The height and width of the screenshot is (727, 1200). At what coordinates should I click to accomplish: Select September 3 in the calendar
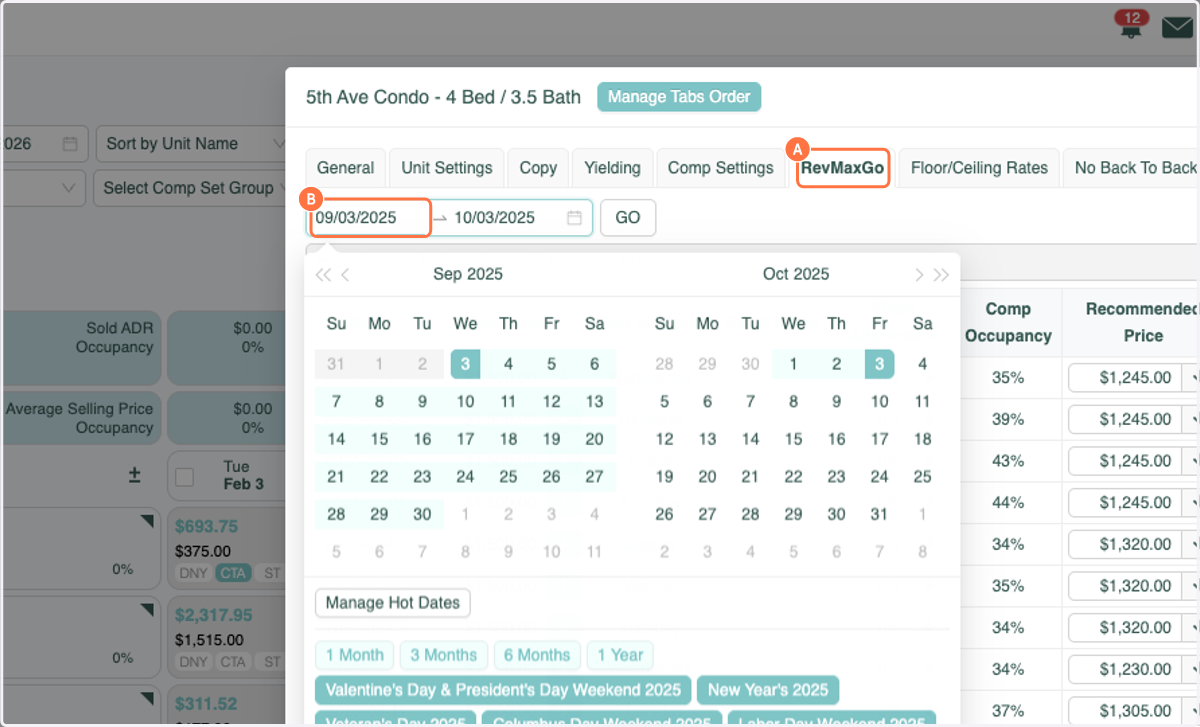click(465, 364)
